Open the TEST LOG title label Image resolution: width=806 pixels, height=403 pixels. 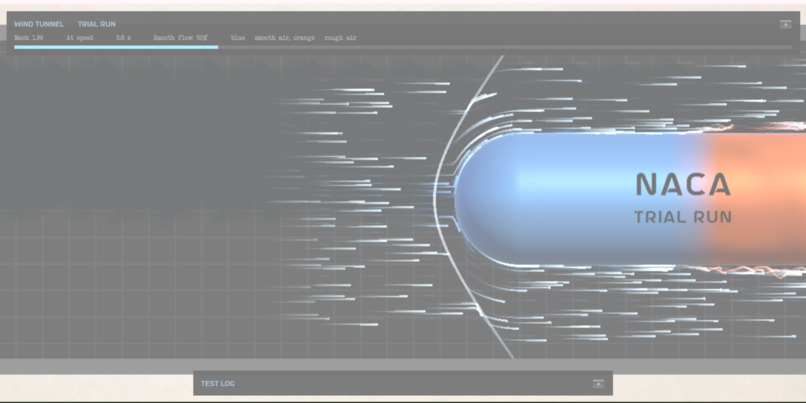[218, 383]
